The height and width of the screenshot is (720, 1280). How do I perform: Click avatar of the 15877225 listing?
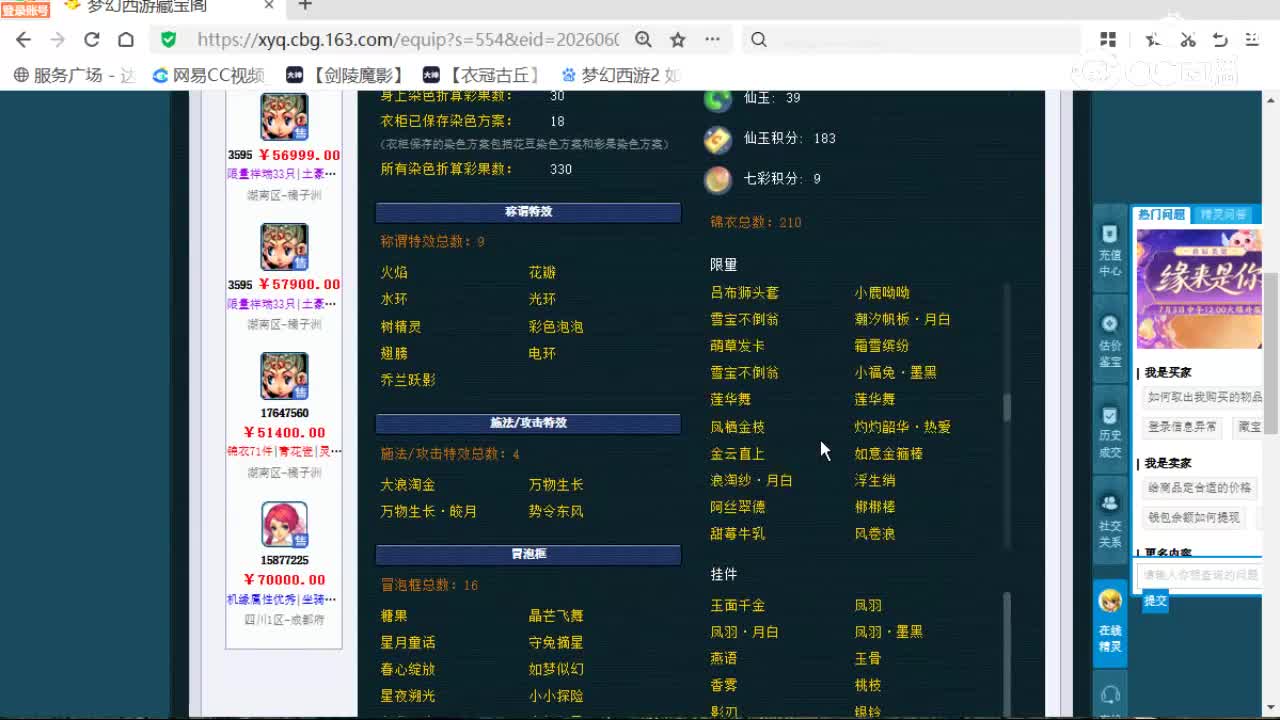(x=284, y=525)
